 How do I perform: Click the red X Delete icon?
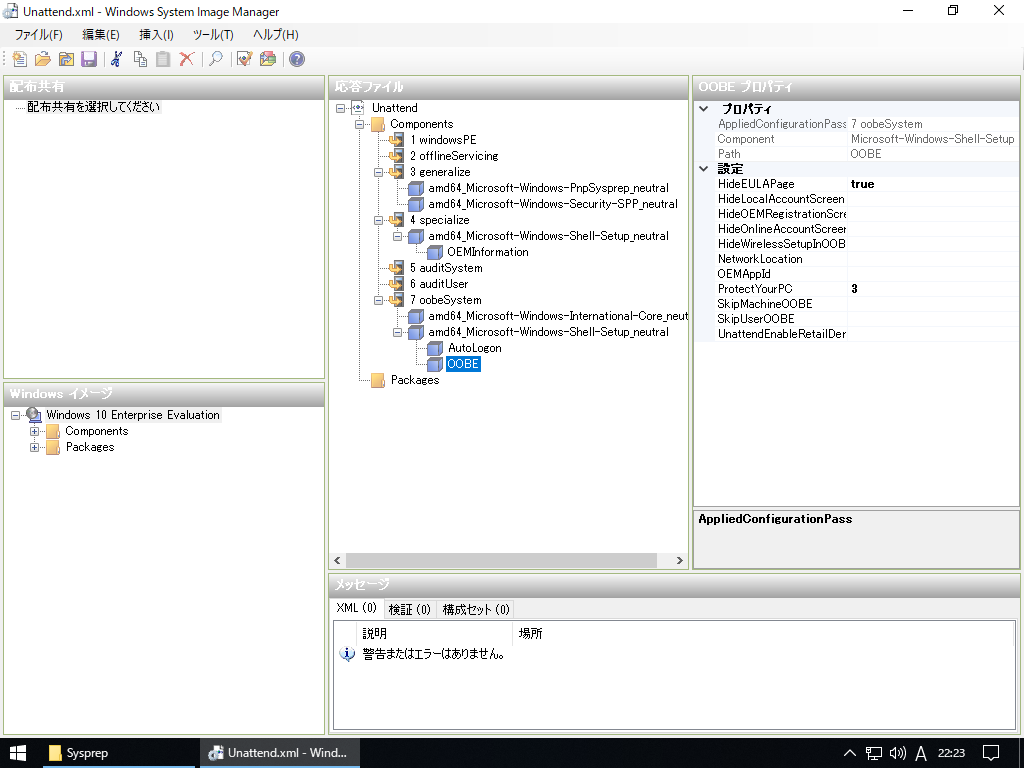(187, 59)
